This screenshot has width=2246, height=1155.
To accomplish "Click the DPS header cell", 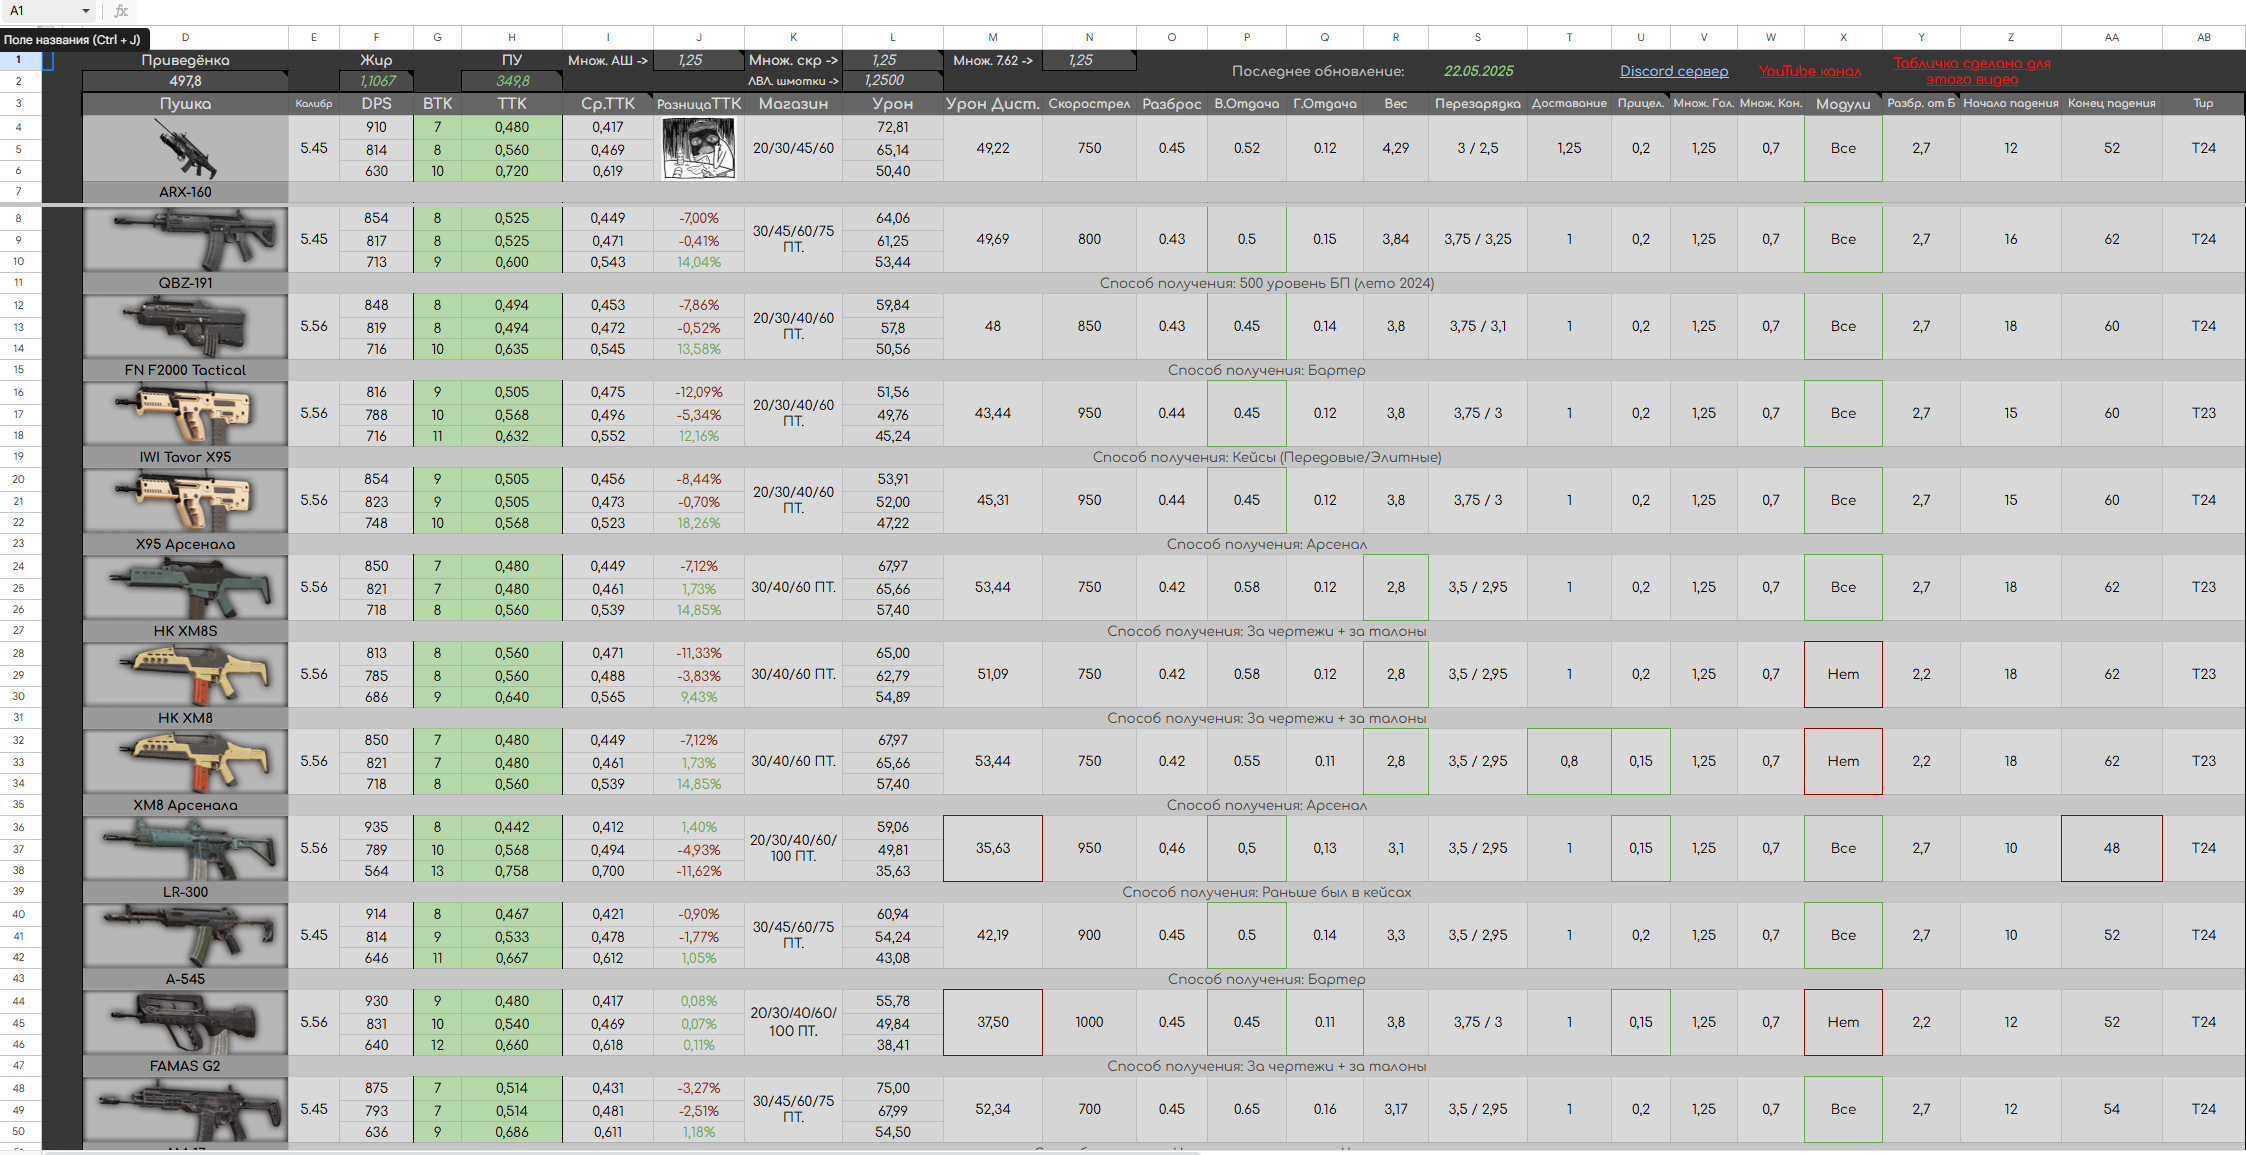I will (376, 103).
